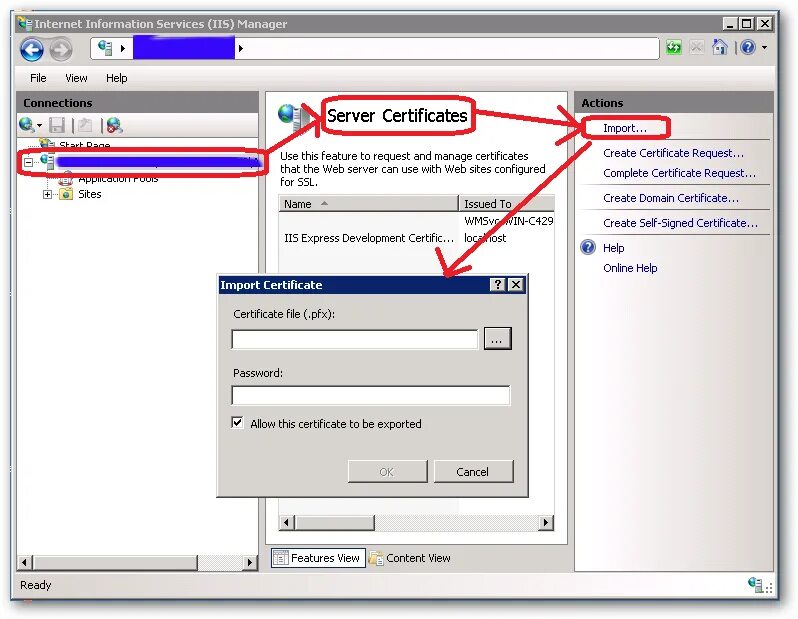This screenshot has height=619, width=798.
Task: Click certificate list horizontal scrollbar thumb
Action: [335, 522]
